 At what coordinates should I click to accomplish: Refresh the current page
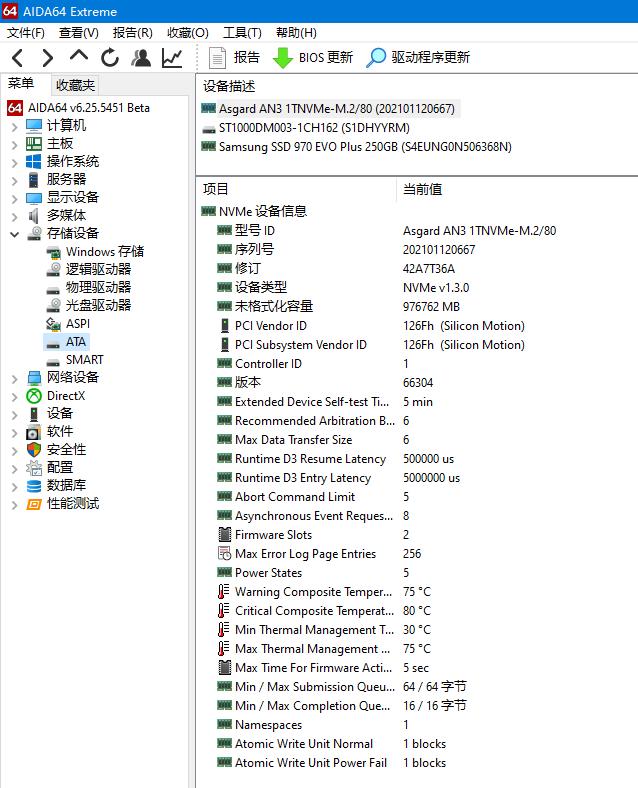(110, 58)
